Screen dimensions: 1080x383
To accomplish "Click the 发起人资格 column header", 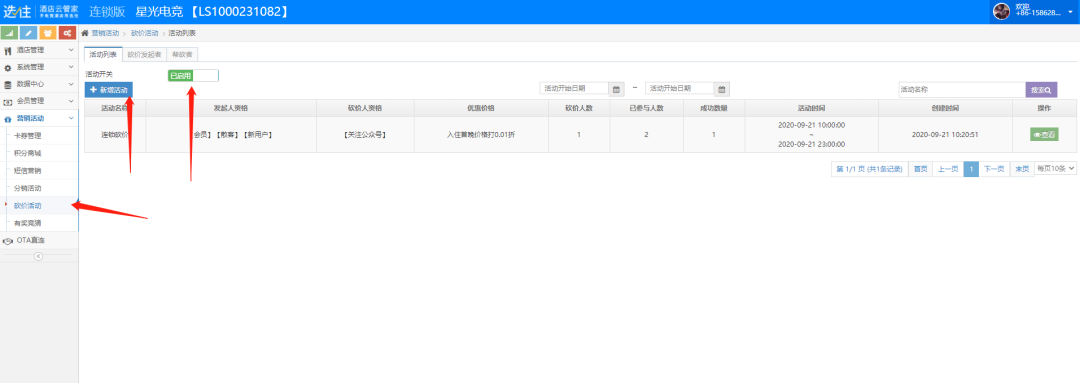I will tap(231, 108).
